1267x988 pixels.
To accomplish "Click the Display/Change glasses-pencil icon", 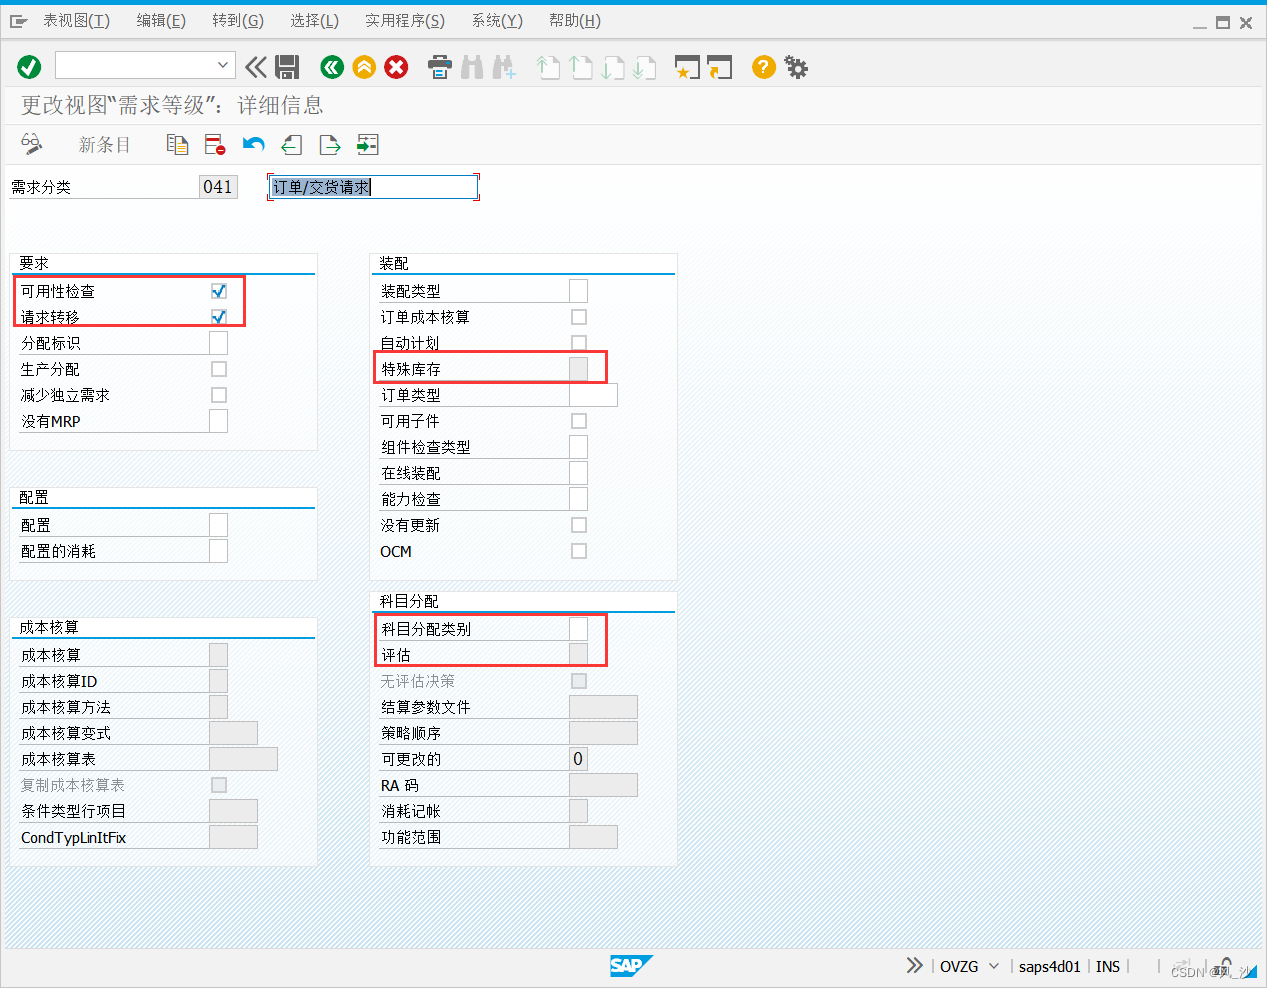I will tap(31, 144).
